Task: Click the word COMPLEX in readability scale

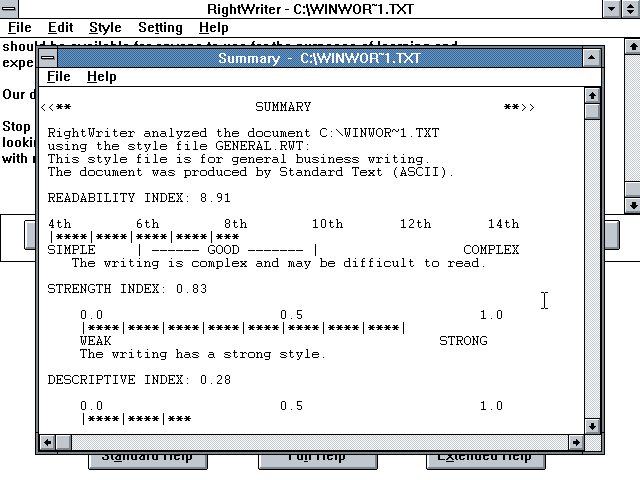Action: (491, 250)
